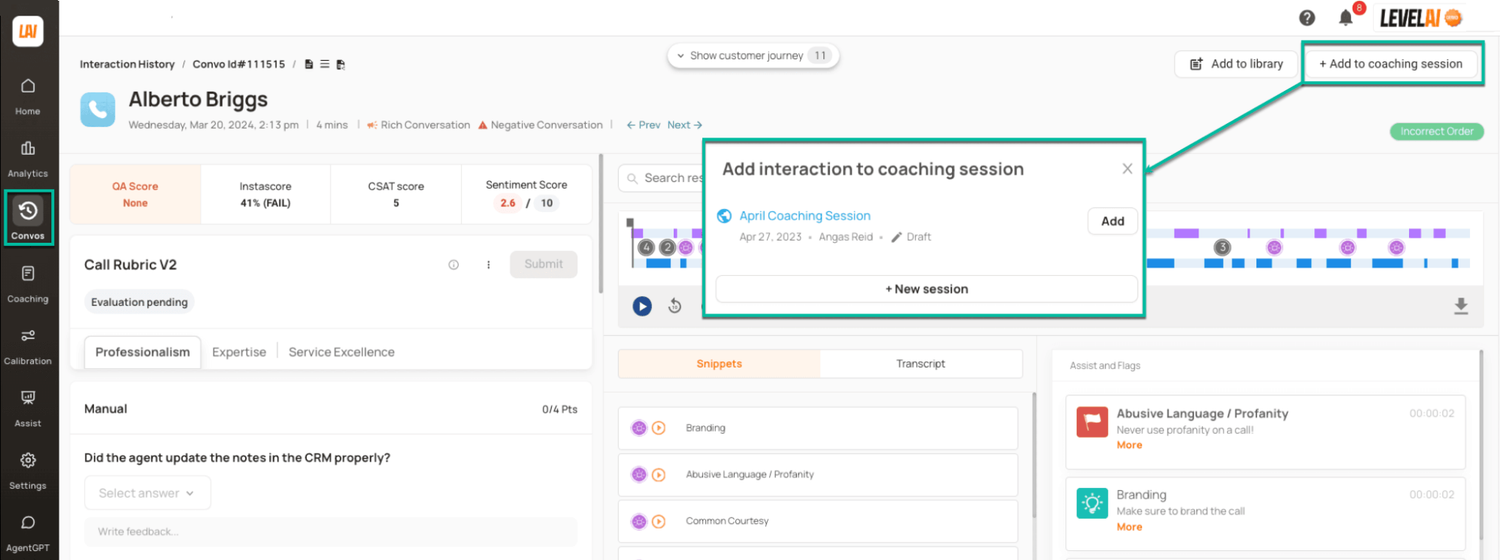Select the Transcript tab
1500x560 pixels.
pyautogui.click(x=921, y=364)
